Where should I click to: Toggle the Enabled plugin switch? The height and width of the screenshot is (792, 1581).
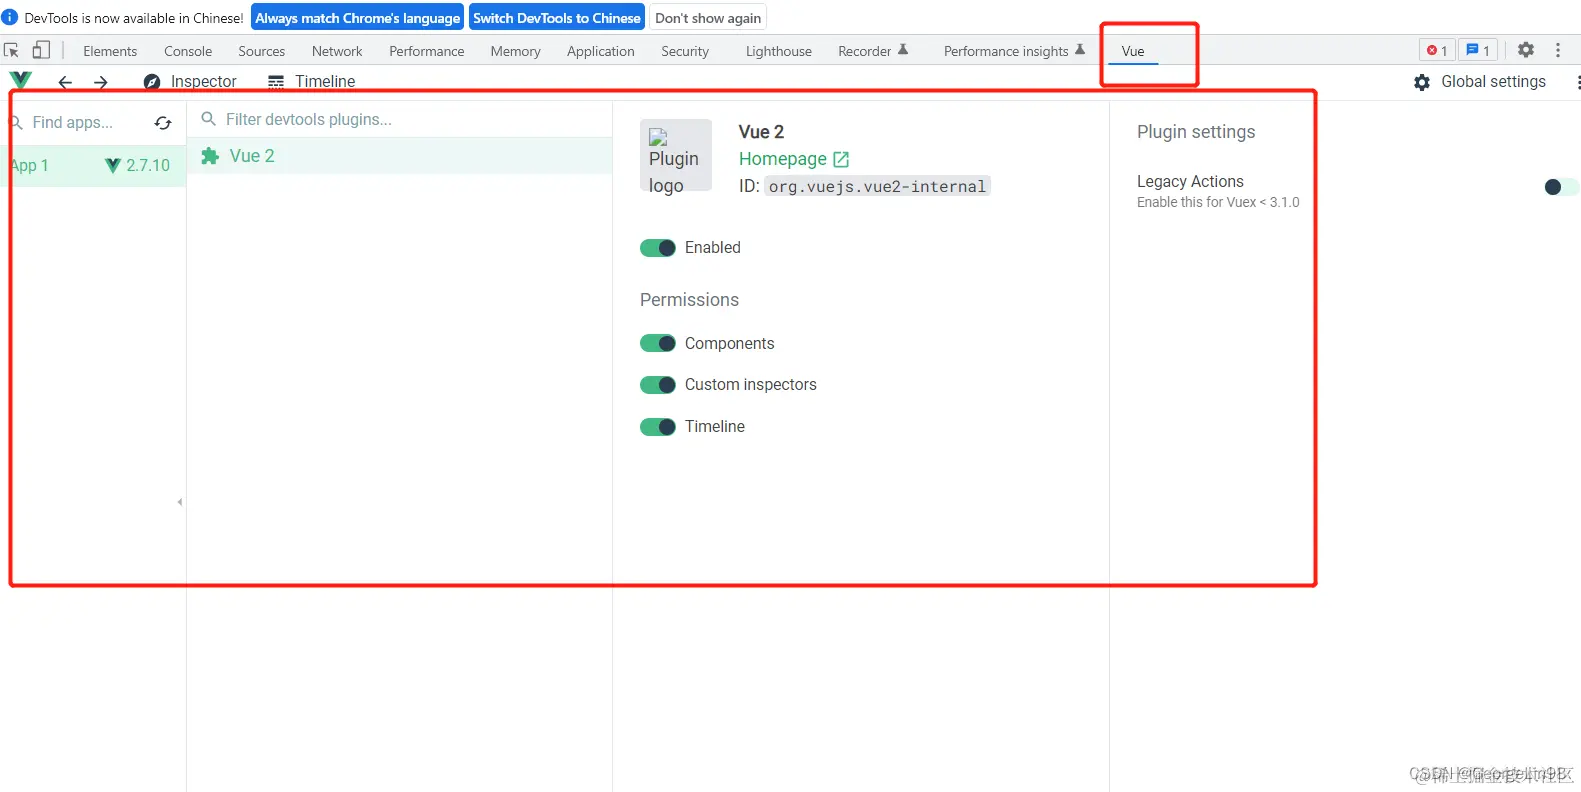(658, 248)
